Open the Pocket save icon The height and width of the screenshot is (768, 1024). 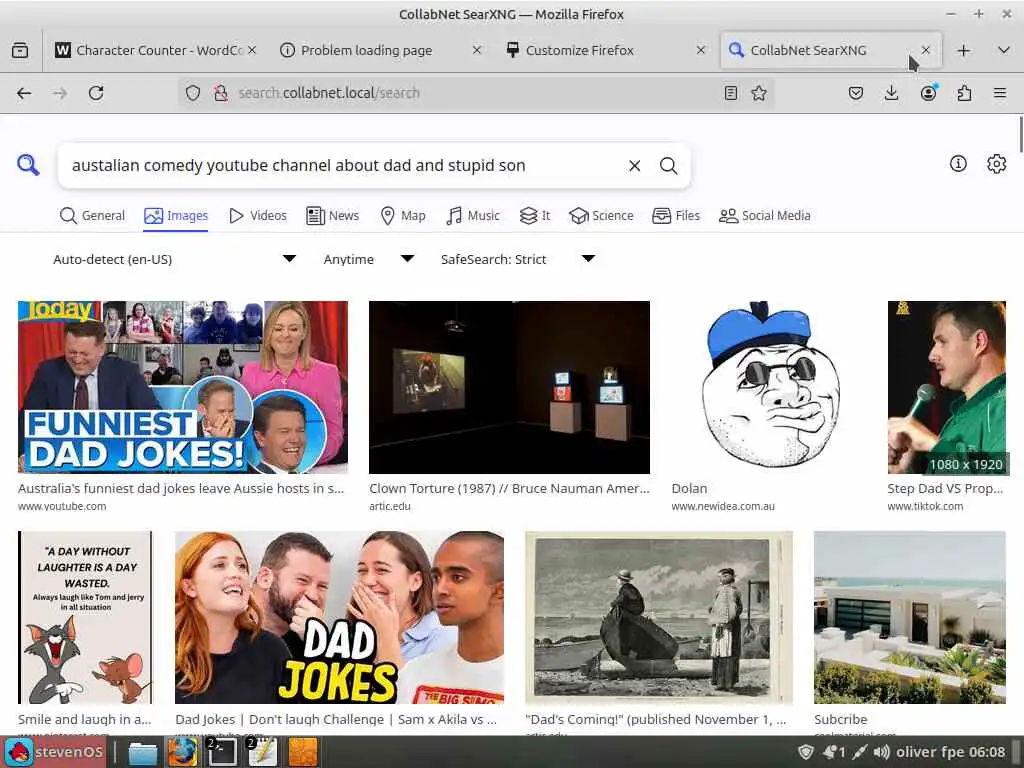pos(856,93)
